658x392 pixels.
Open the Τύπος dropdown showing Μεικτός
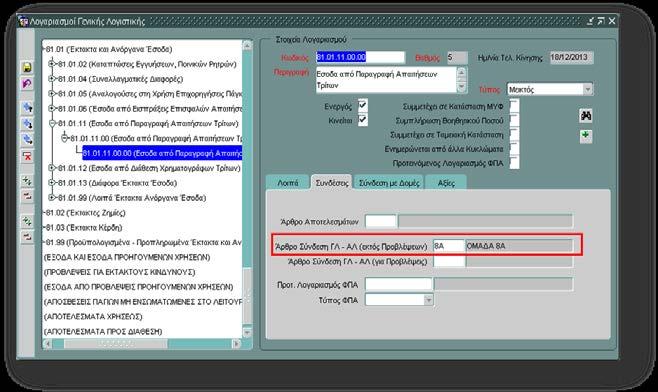click(588, 89)
